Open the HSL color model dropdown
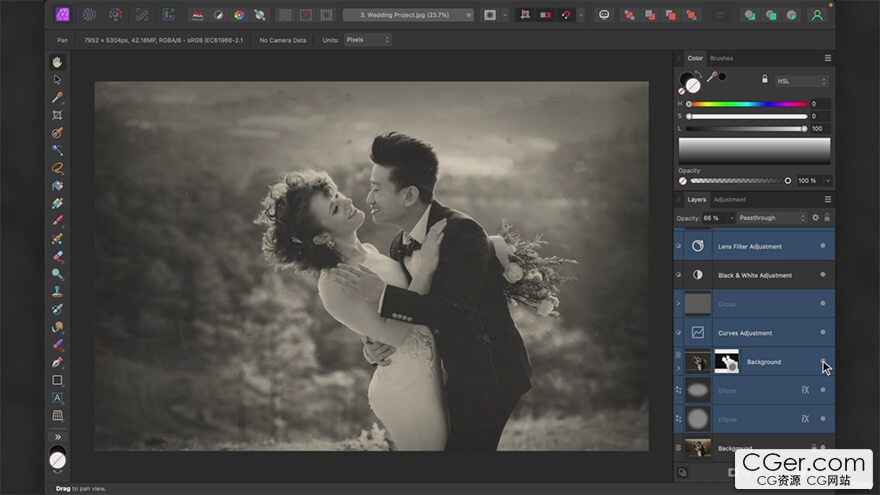880x495 pixels. [802, 80]
